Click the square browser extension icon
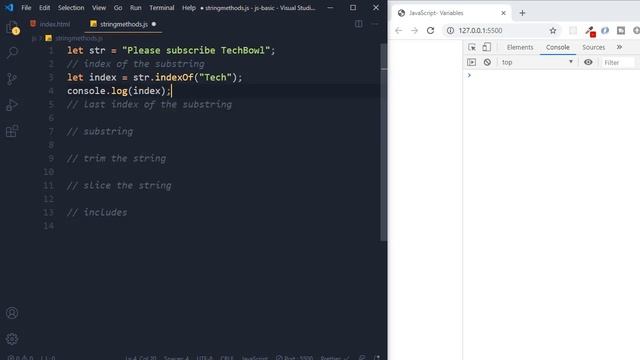640x360 pixels. (x=621, y=31)
